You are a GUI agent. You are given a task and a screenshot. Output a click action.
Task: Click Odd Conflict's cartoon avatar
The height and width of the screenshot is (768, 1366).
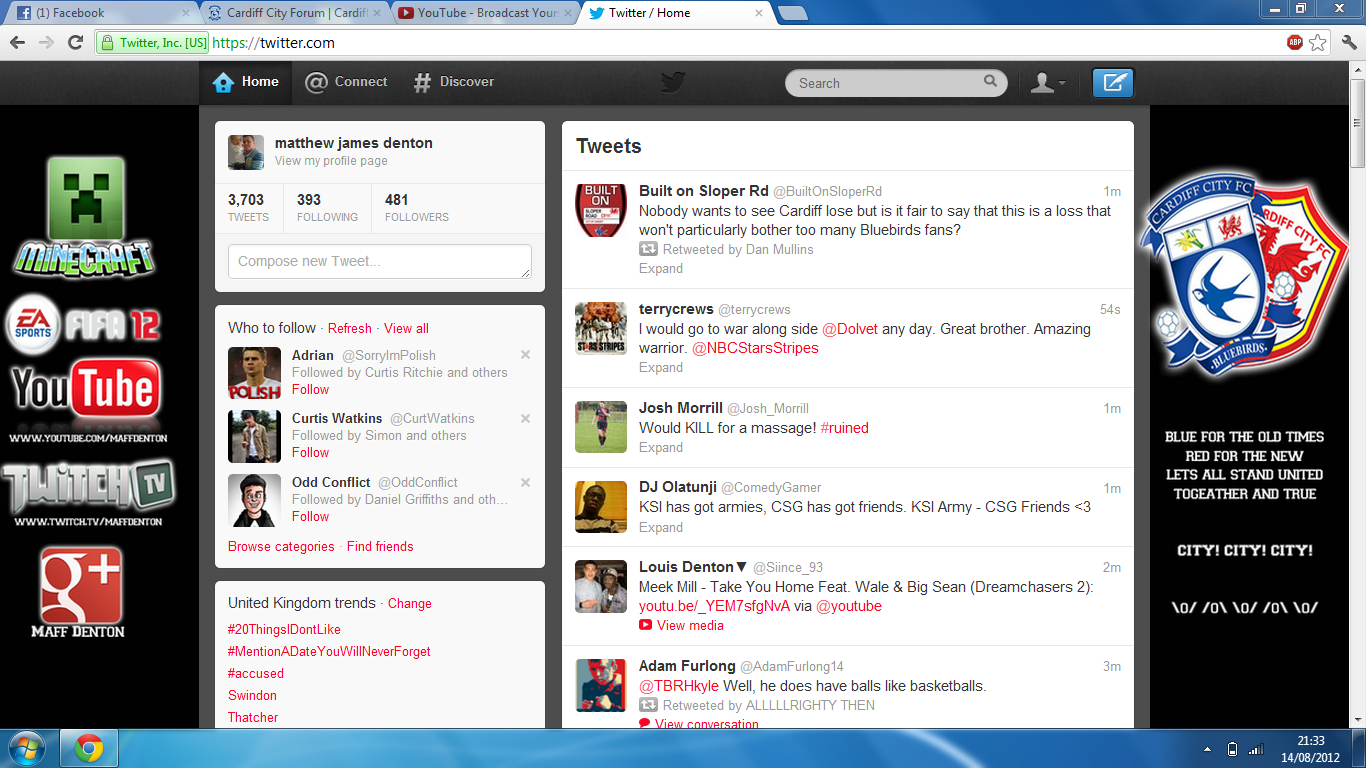point(254,500)
